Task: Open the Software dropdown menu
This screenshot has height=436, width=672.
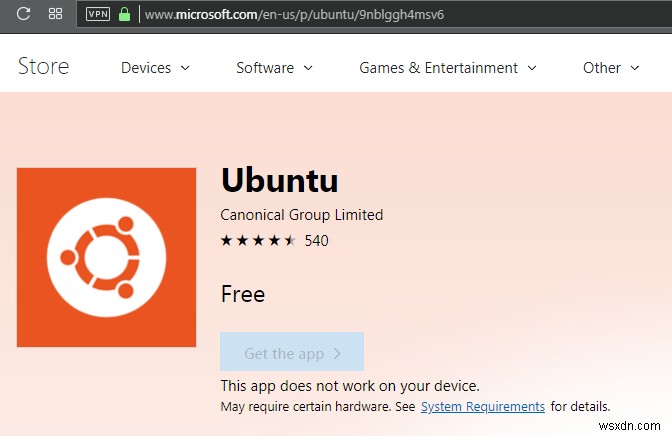Action: click(x=274, y=68)
